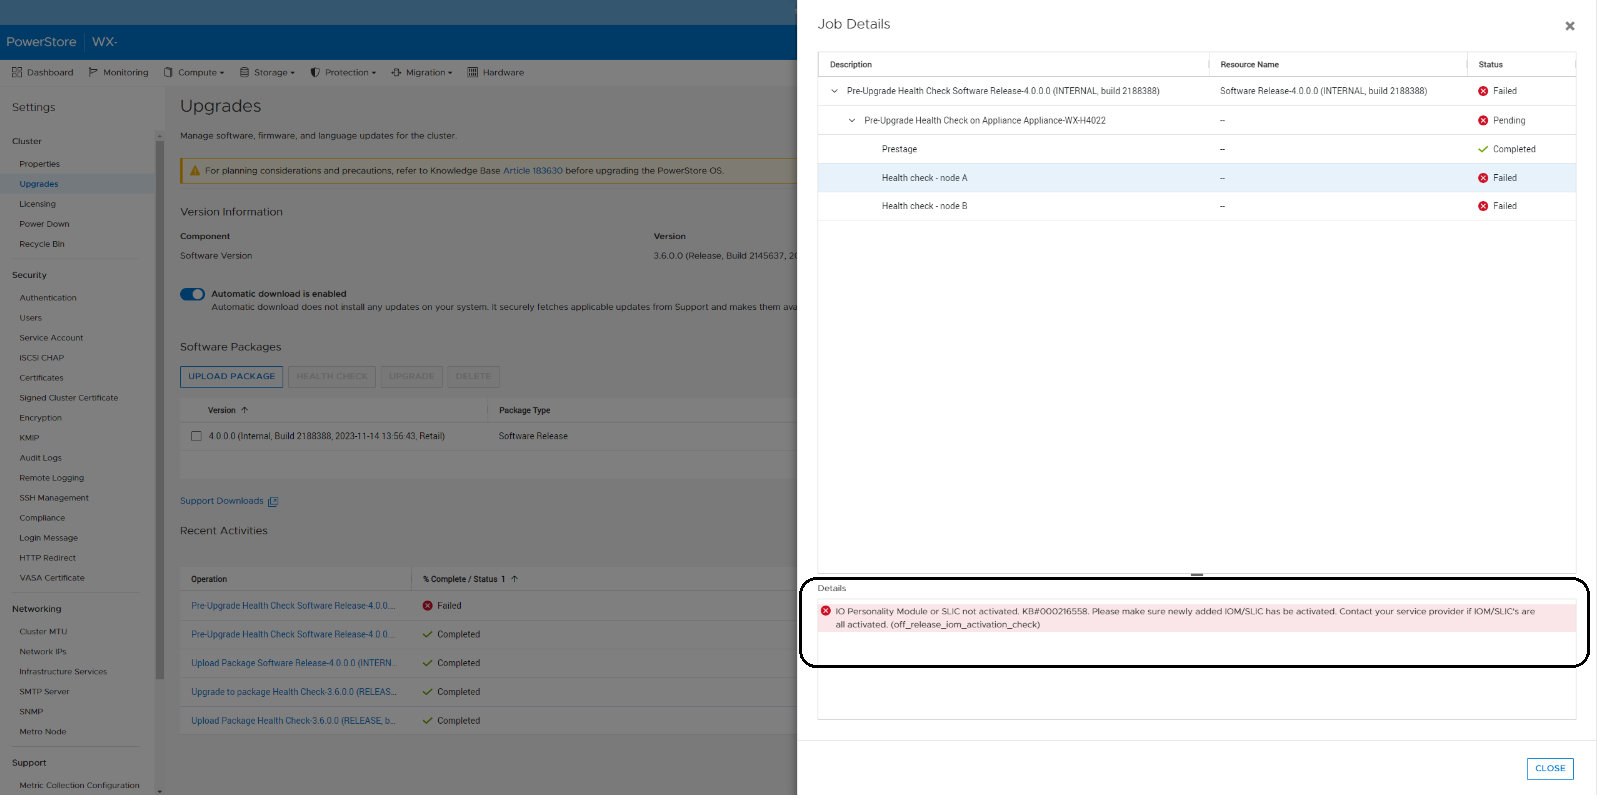Select Network IPs in Settings sidebar
The image size is (1611, 805).
43,652
